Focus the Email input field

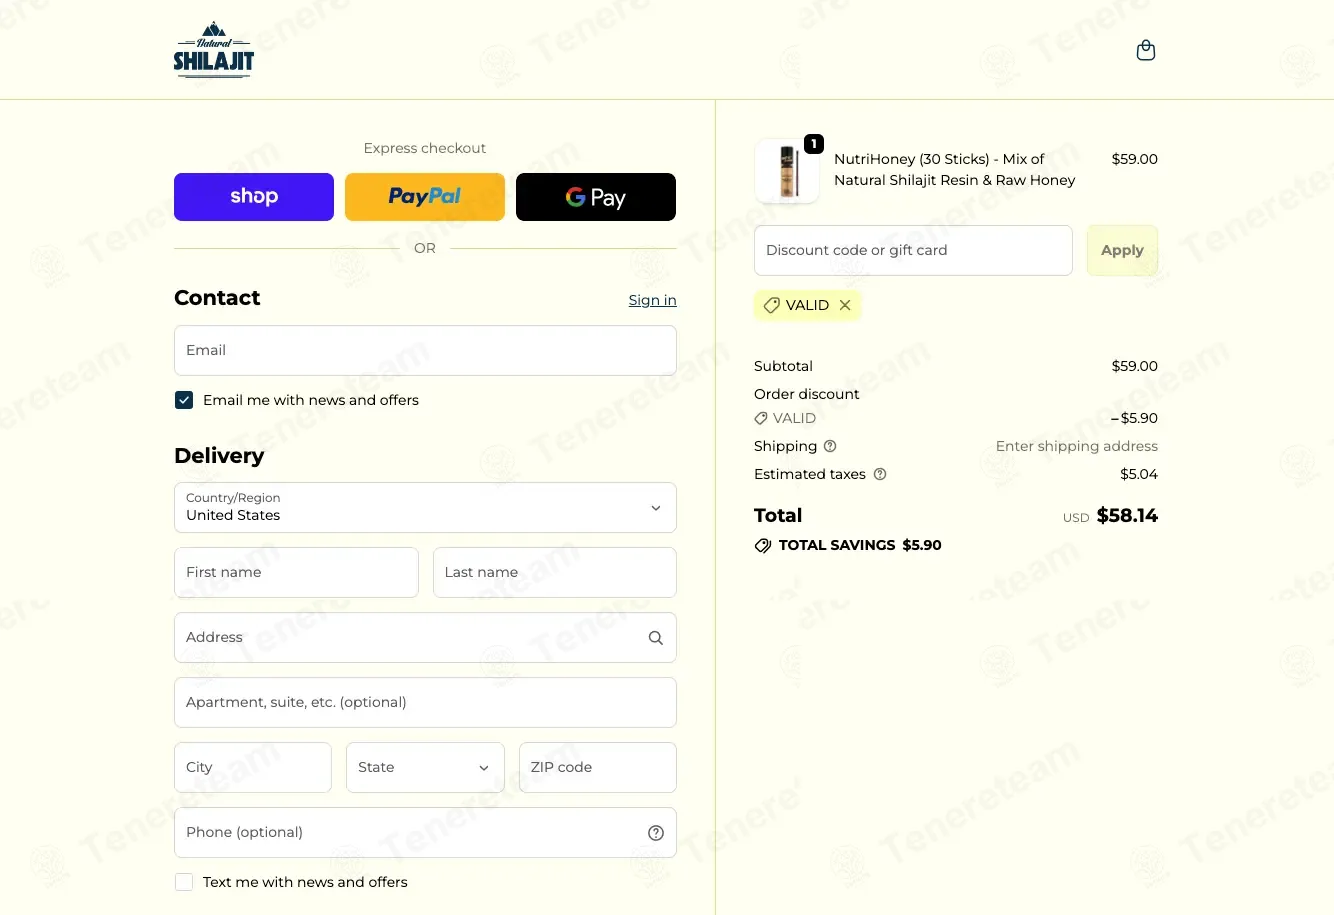[x=425, y=350]
